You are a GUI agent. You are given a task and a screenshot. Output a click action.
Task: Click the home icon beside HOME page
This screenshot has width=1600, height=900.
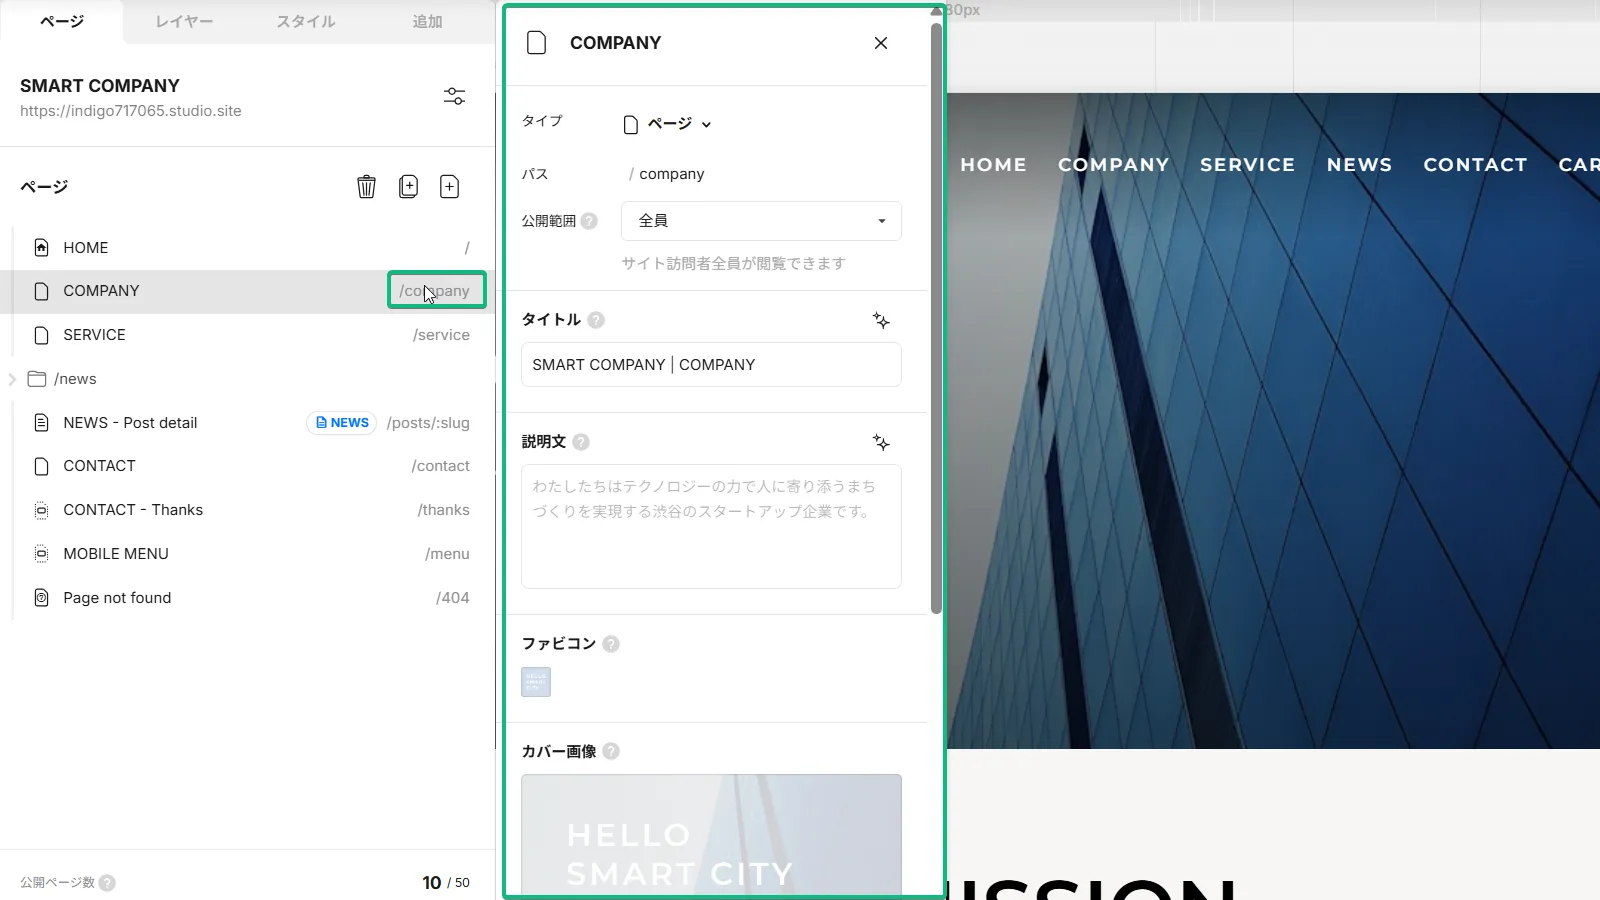coord(41,247)
